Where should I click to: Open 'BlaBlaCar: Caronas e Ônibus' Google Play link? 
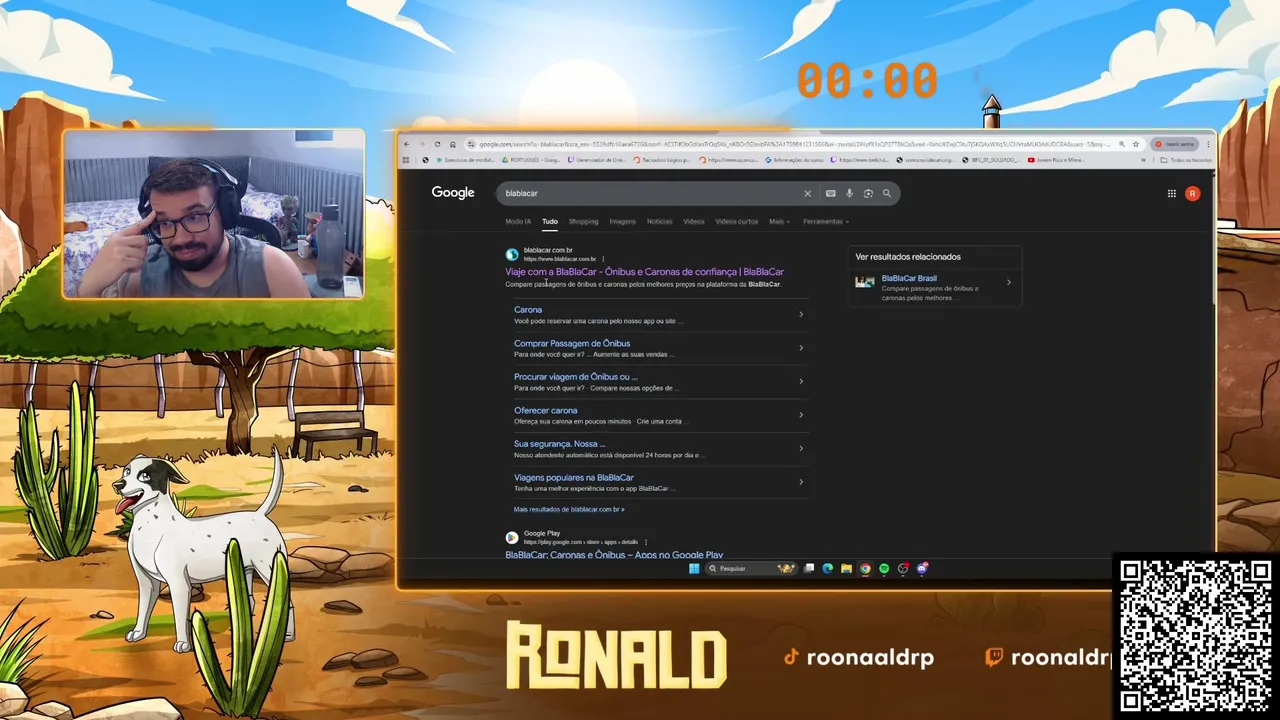[x=614, y=554]
